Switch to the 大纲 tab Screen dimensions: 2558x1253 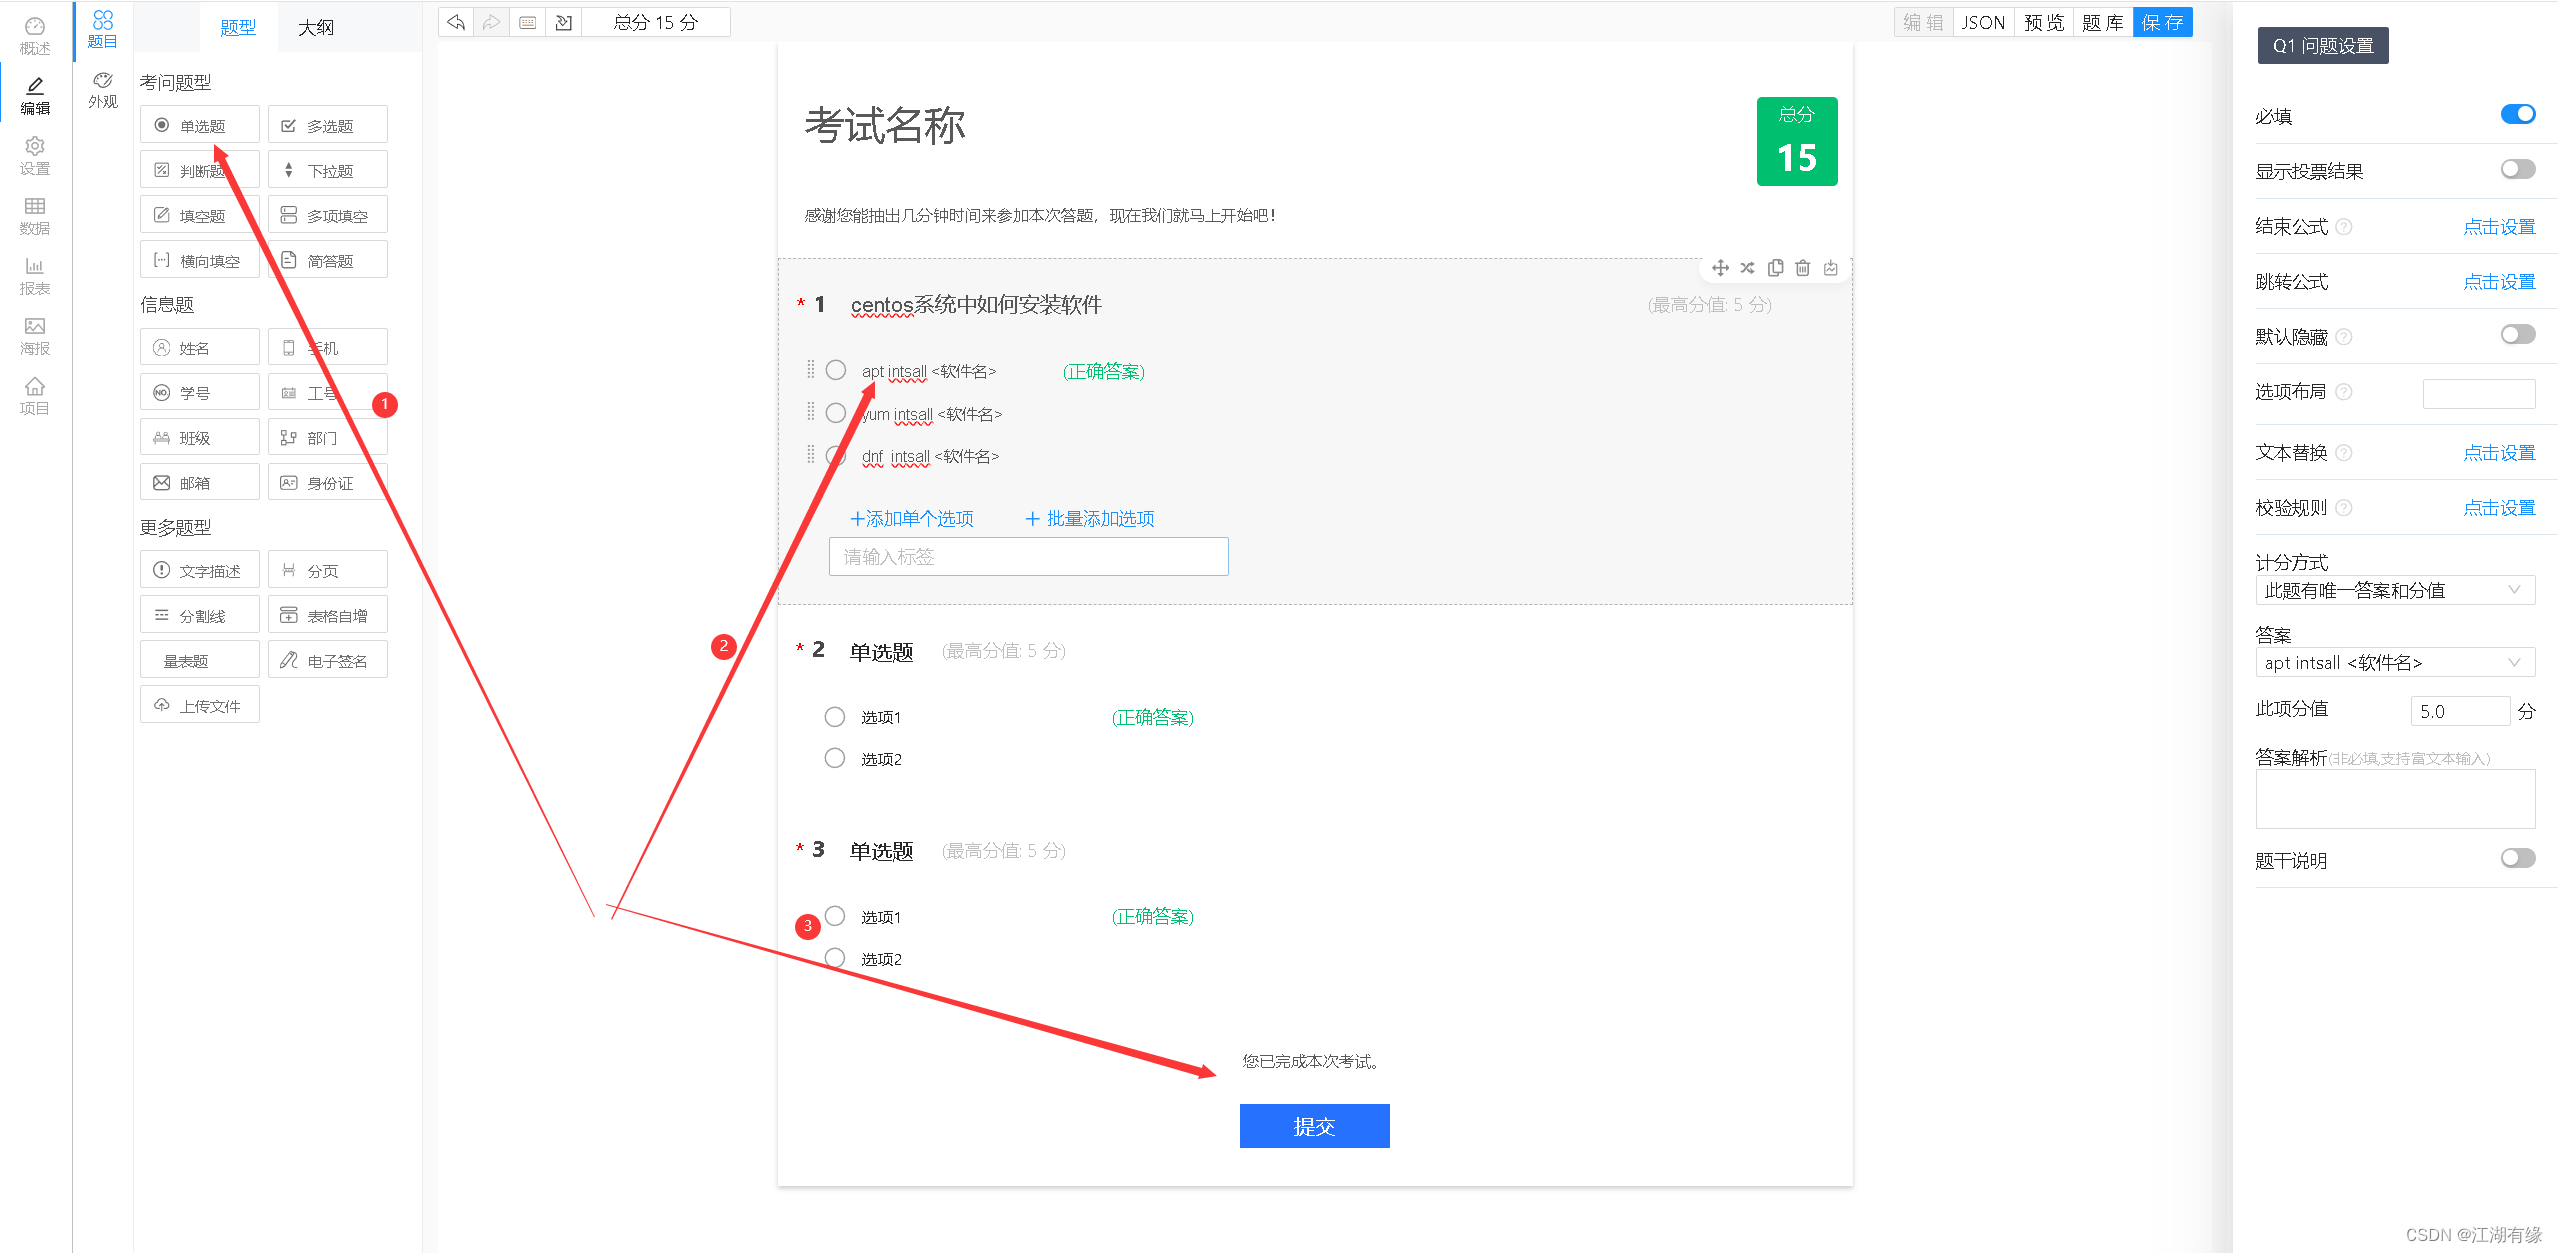click(314, 26)
